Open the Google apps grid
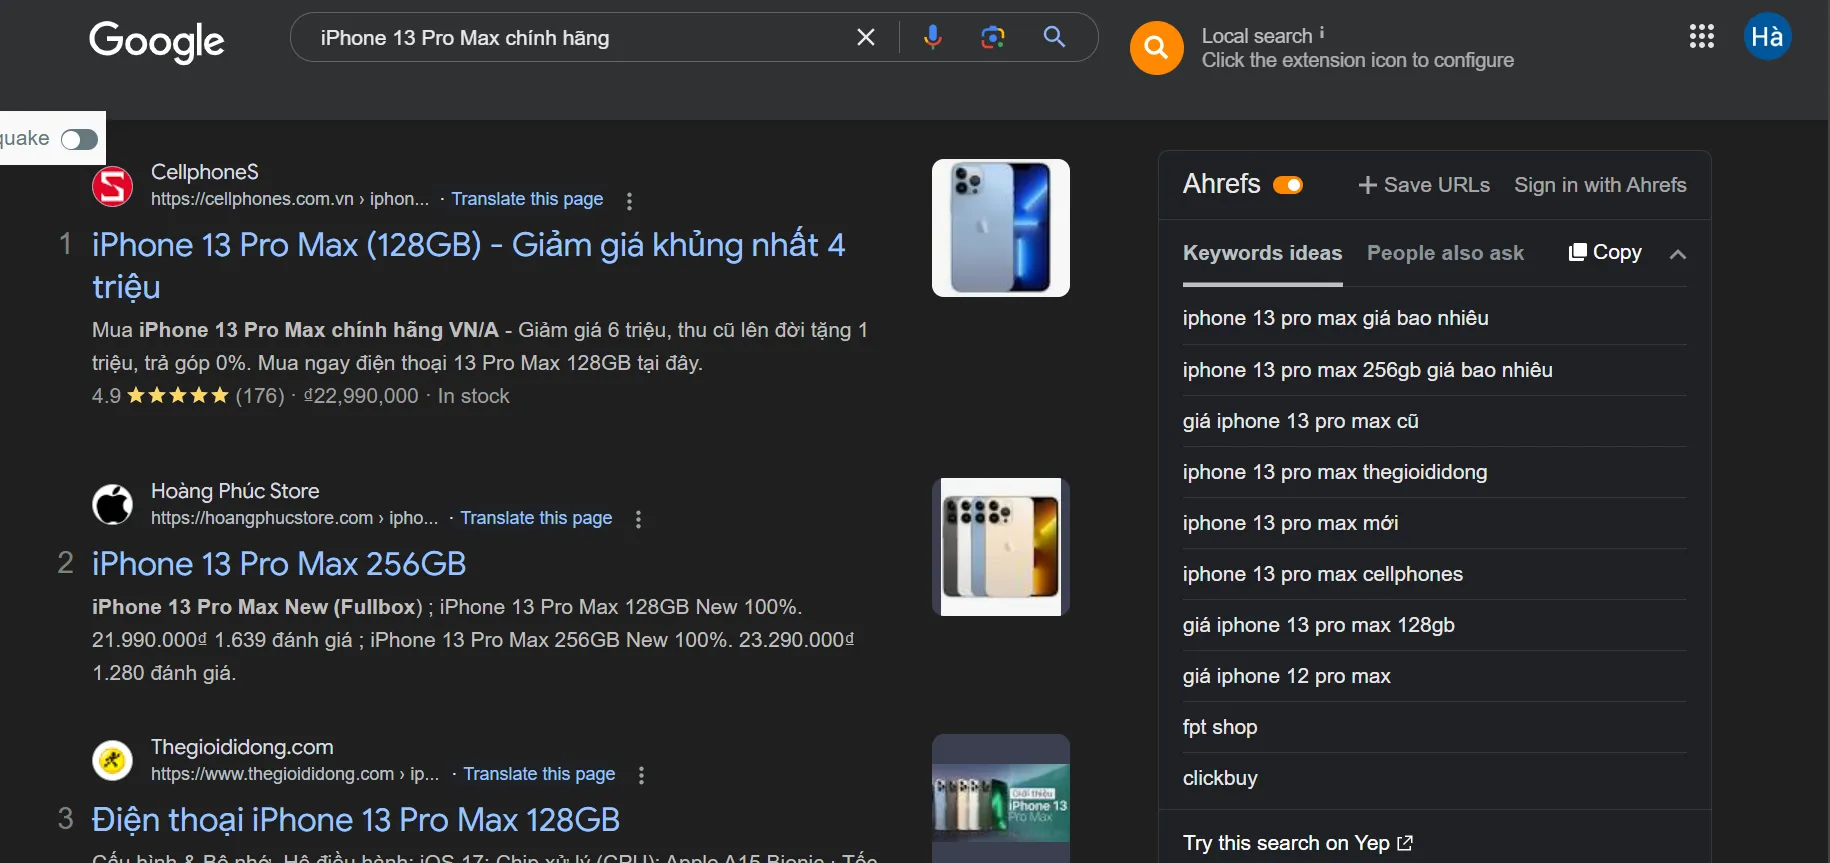The width and height of the screenshot is (1830, 863). coord(1701,37)
